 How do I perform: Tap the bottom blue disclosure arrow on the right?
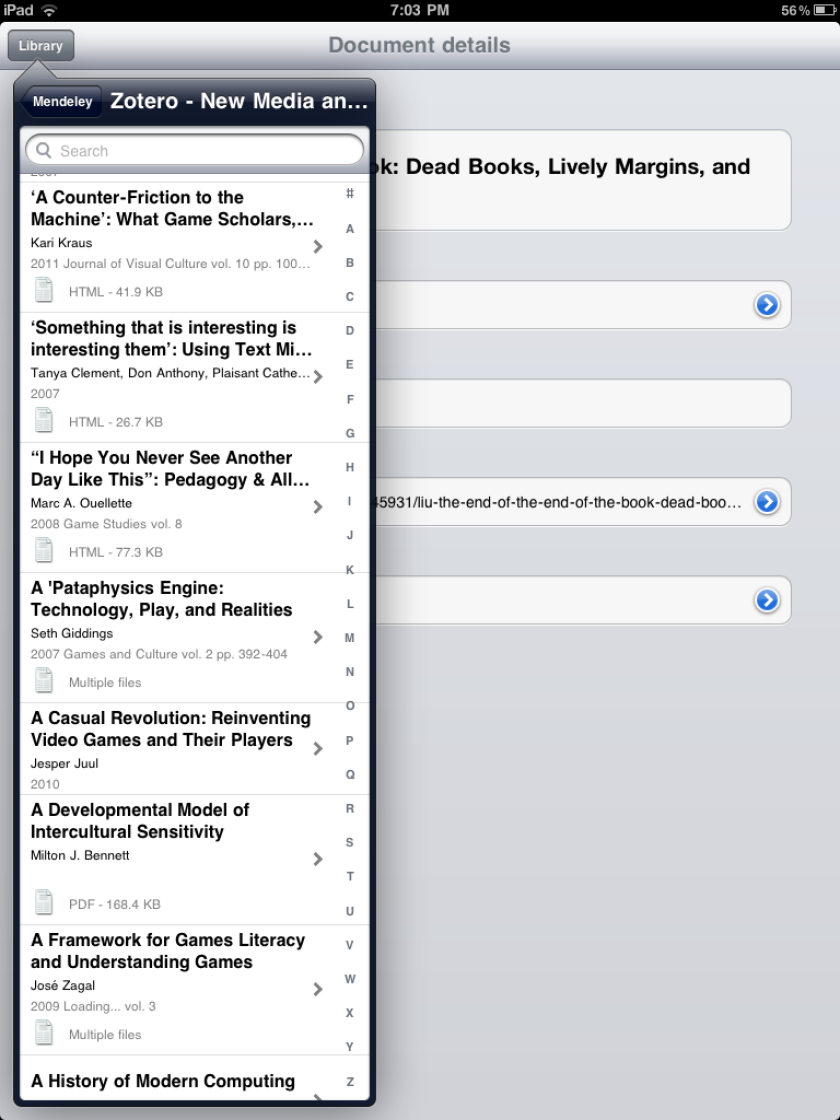[x=767, y=600]
